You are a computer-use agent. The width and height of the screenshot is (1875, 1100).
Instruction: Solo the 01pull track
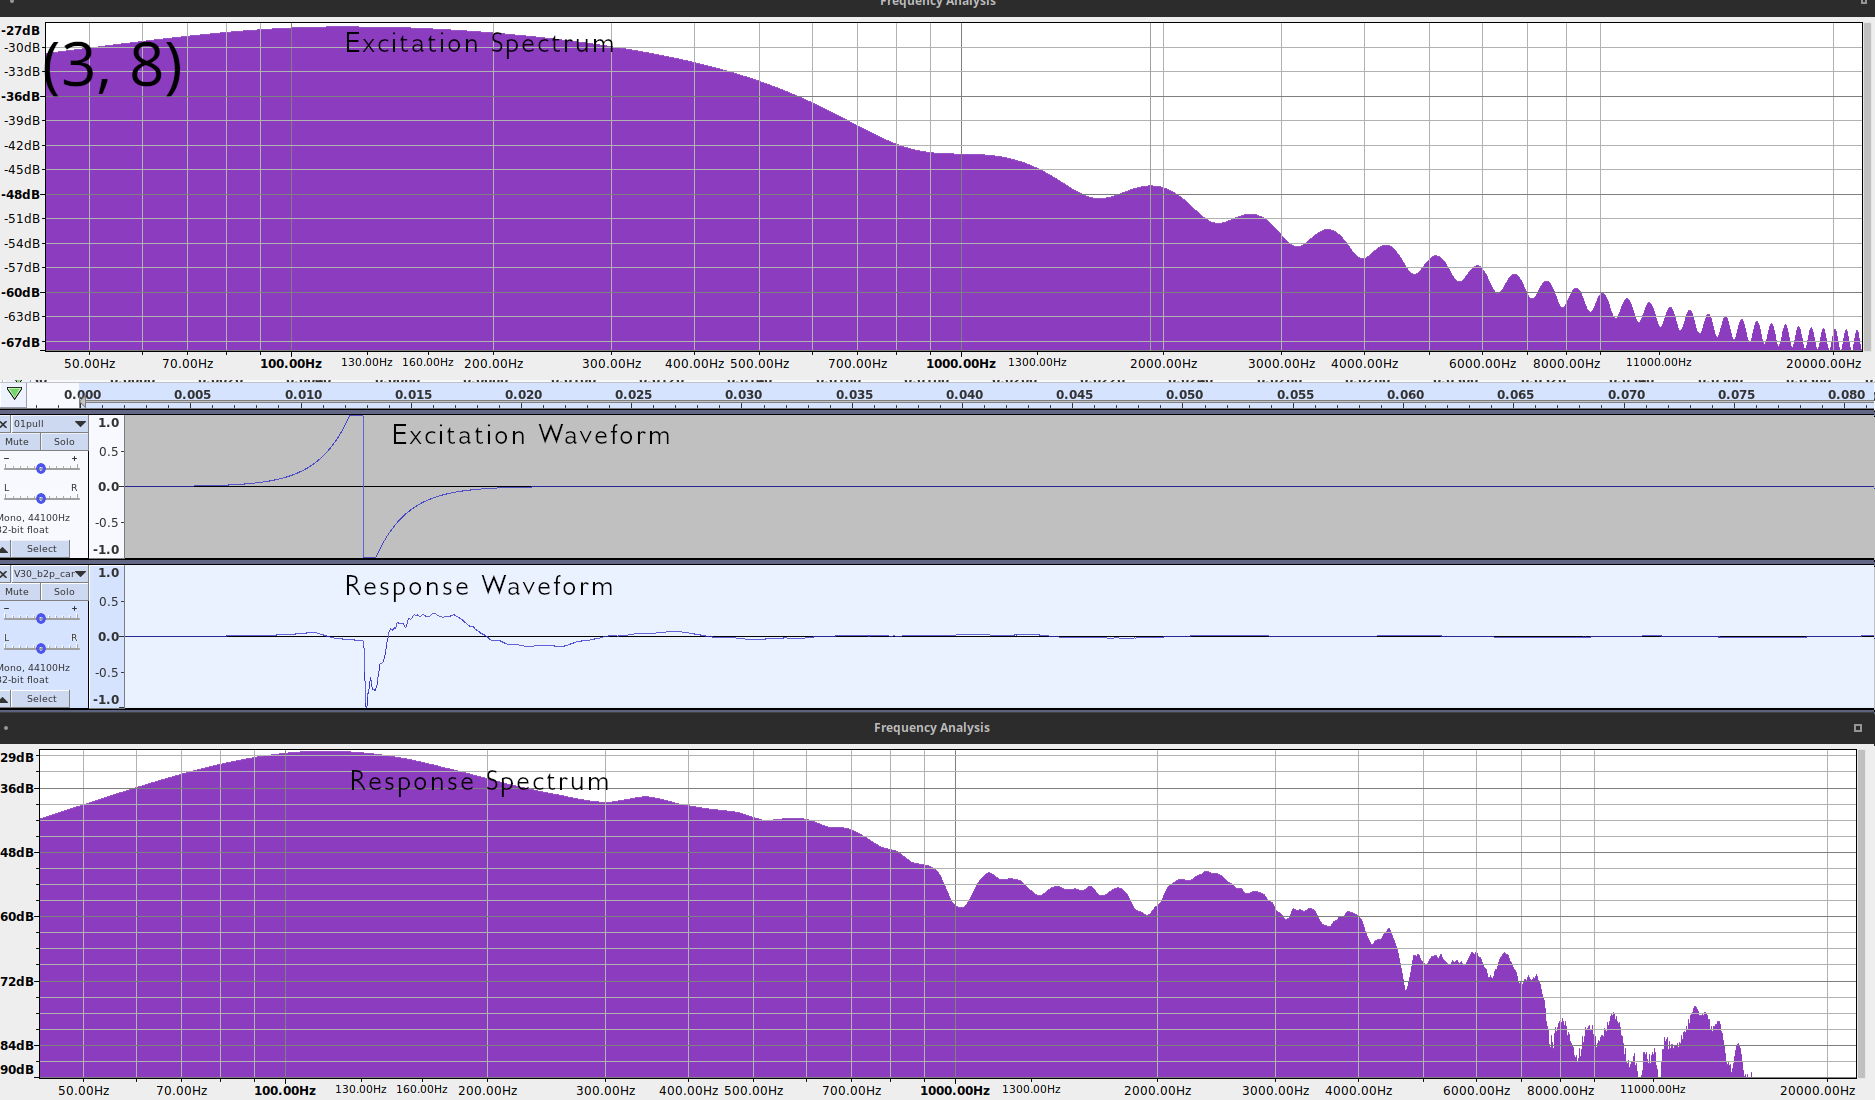point(64,442)
